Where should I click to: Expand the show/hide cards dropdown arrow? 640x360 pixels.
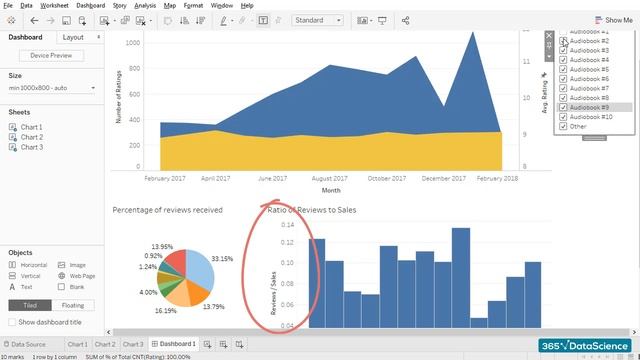[x=371, y=20]
